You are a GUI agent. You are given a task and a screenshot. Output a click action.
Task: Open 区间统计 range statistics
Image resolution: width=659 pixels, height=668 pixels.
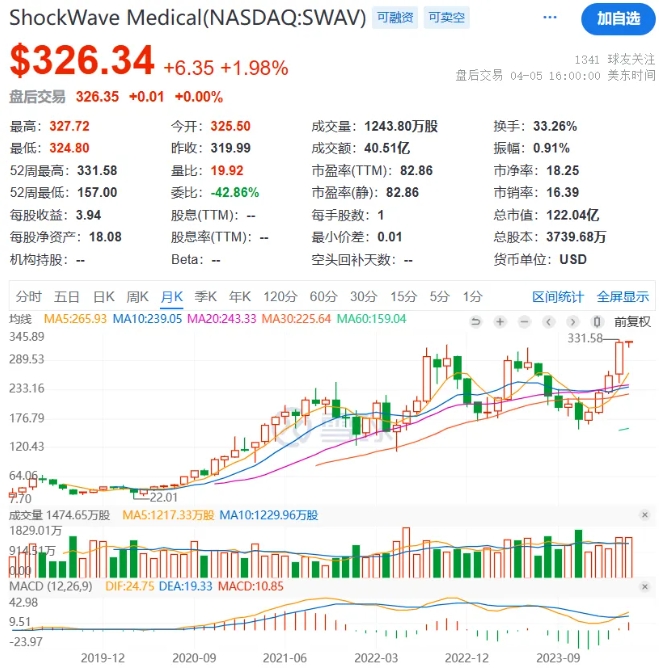tap(558, 297)
